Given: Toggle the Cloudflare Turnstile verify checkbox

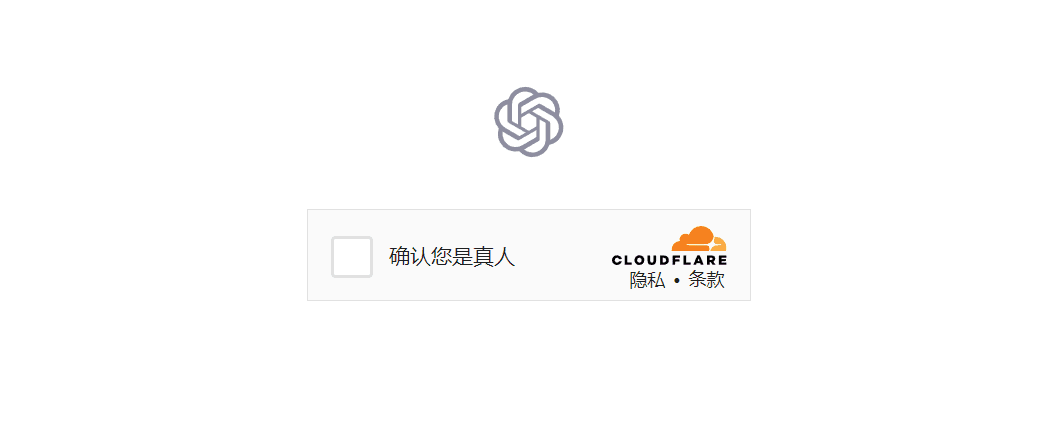Looking at the screenshot, I should pos(352,257).
